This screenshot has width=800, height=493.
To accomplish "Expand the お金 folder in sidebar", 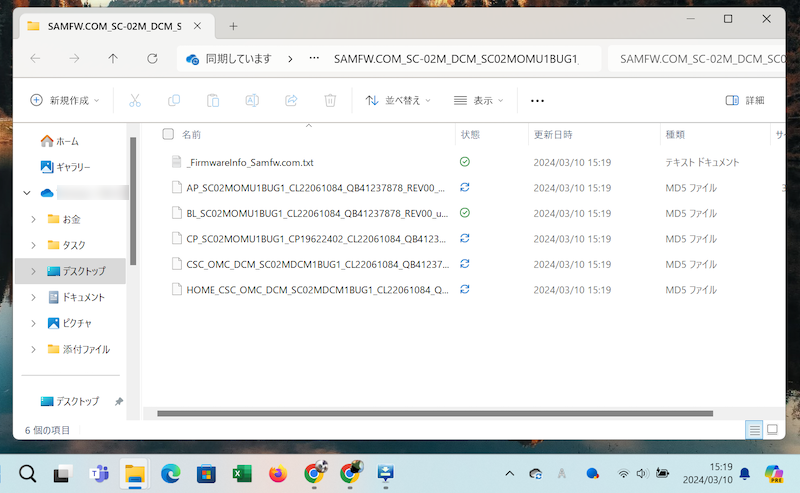I will click(x=34, y=219).
